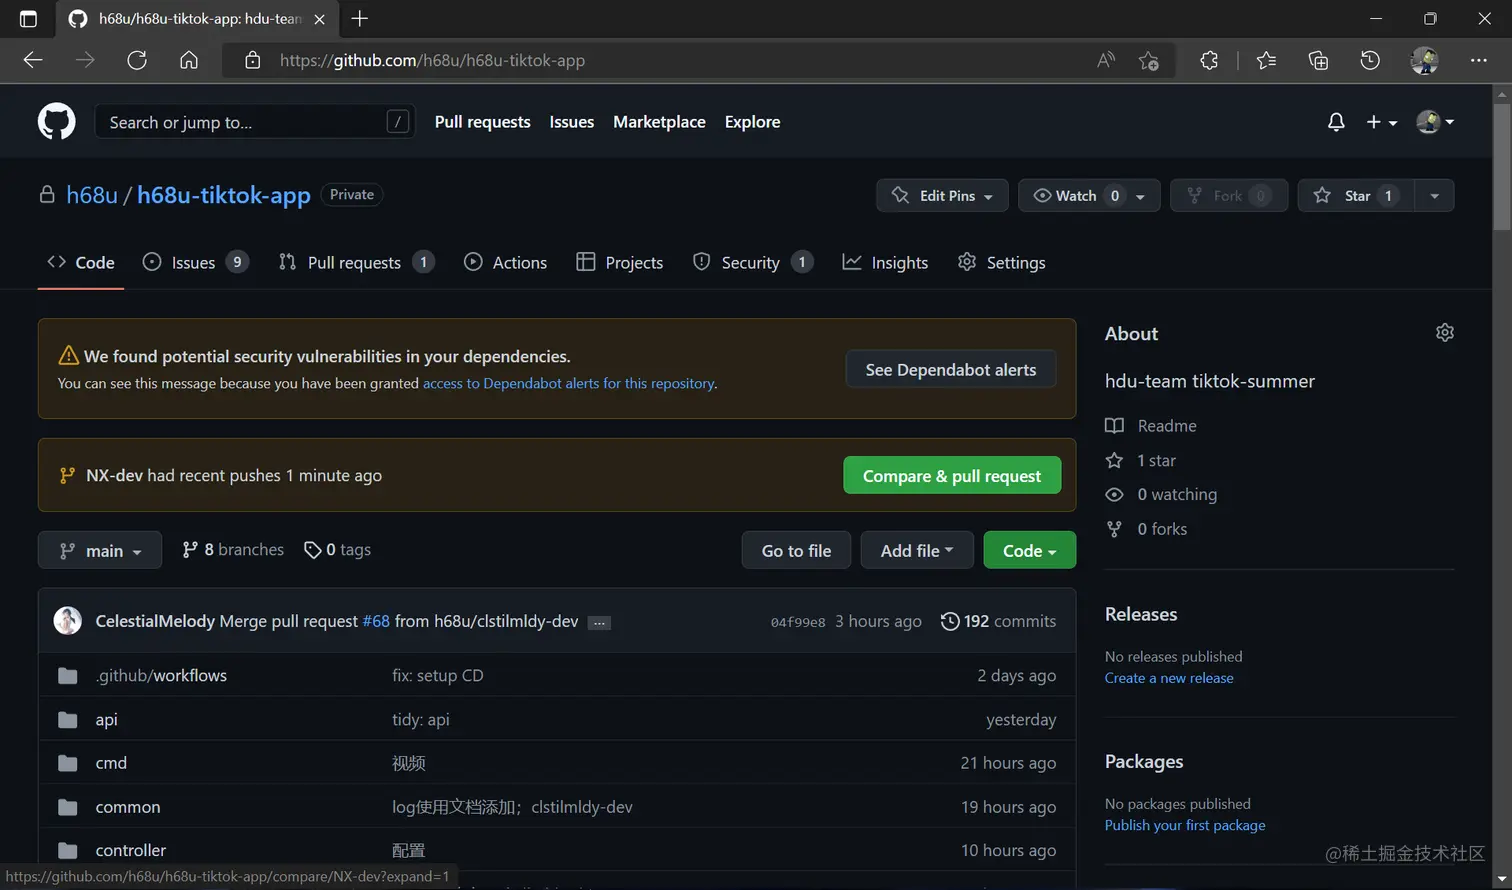Click Create a new release link
This screenshot has height=890, width=1512.
coord(1169,678)
